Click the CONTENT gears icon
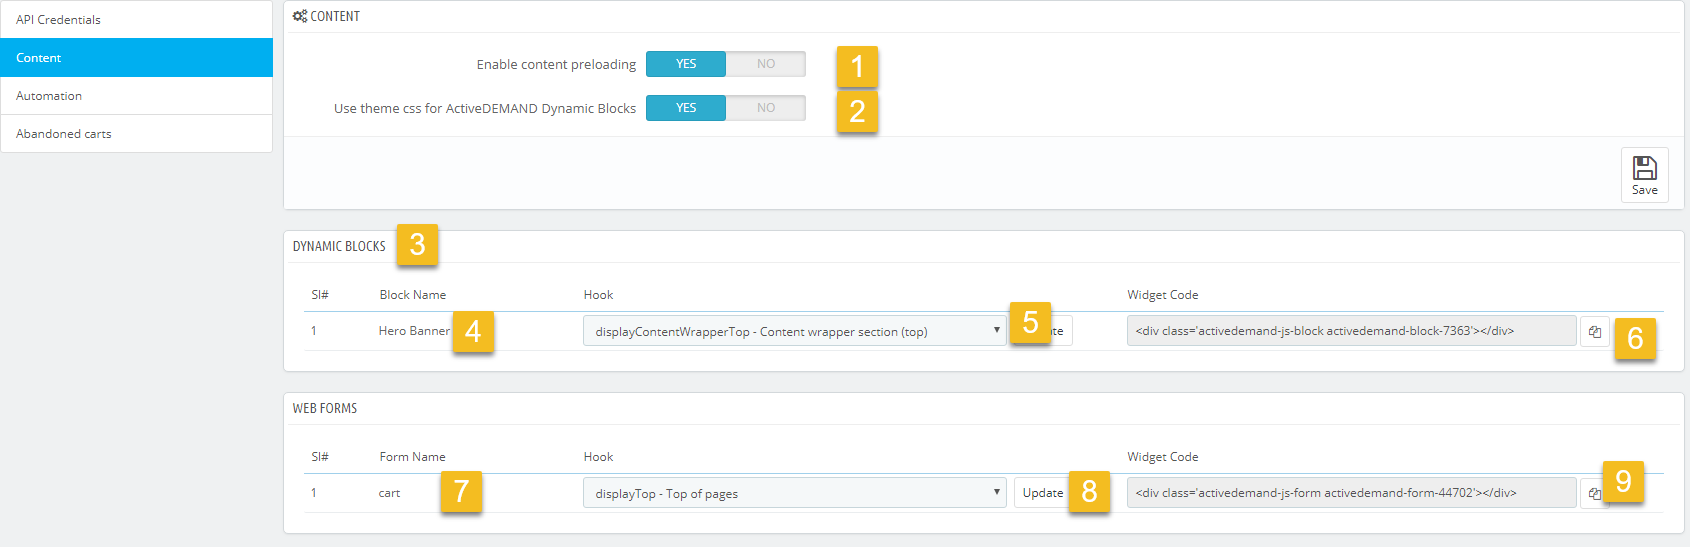The width and height of the screenshot is (1690, 547). [300, 16]
